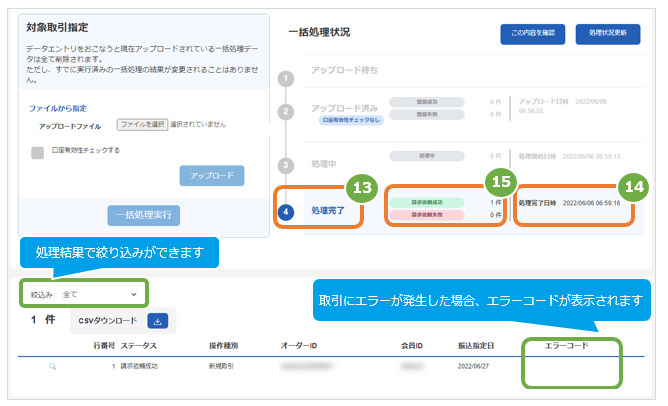
Task: Click the 処理開始日時 timestamp text
Action: point(569,156)
